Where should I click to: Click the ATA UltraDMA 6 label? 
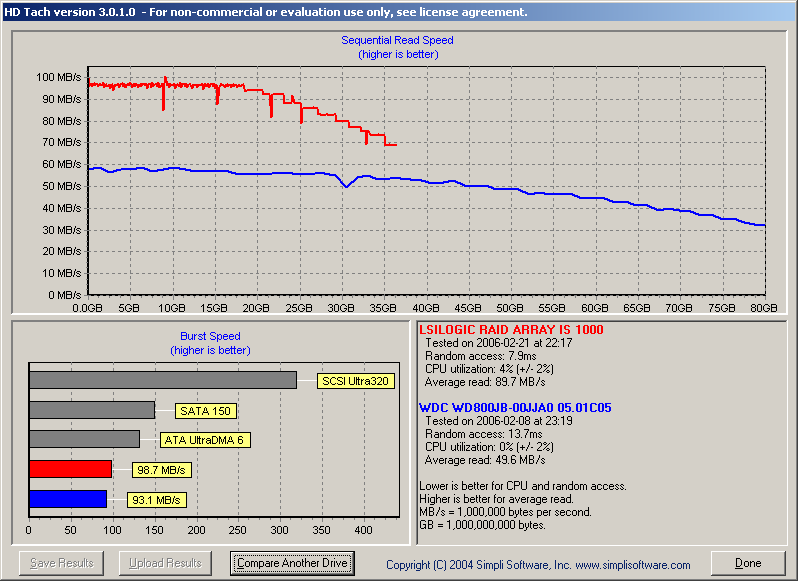(205, 440)
